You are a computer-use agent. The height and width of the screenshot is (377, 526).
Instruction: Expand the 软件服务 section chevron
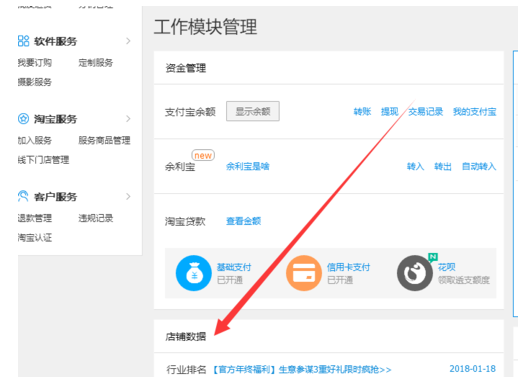128,41
